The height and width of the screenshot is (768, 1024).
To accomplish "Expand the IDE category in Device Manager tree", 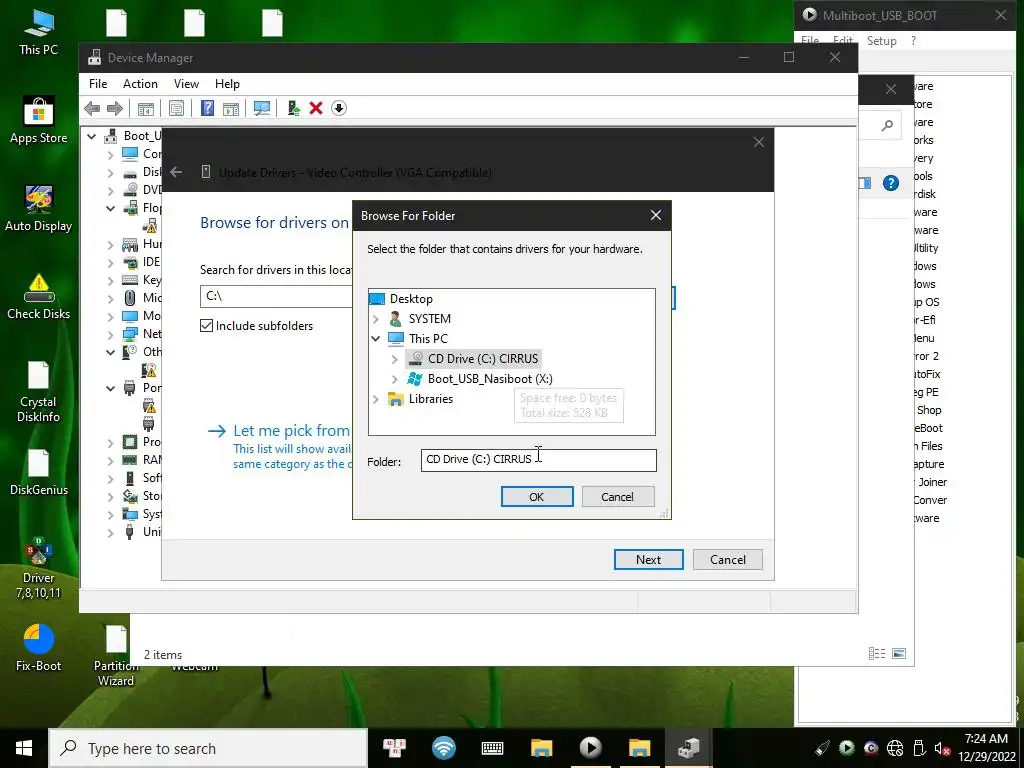I will [x=110, y=263].
